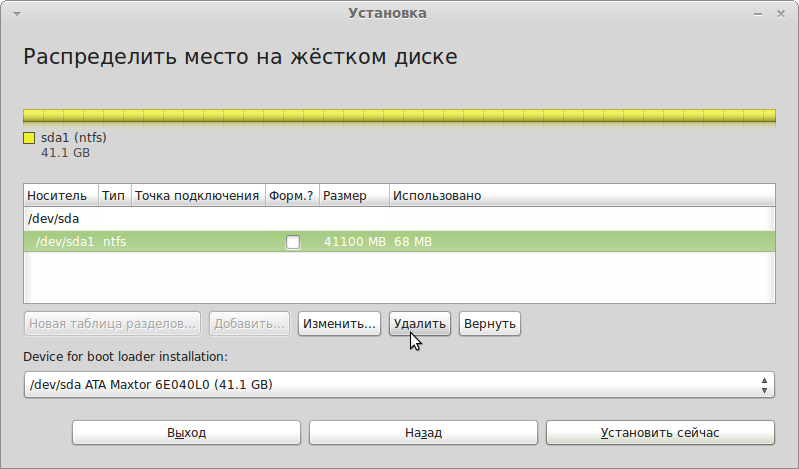Click the 41100 MB size cell

coord(355,242)
